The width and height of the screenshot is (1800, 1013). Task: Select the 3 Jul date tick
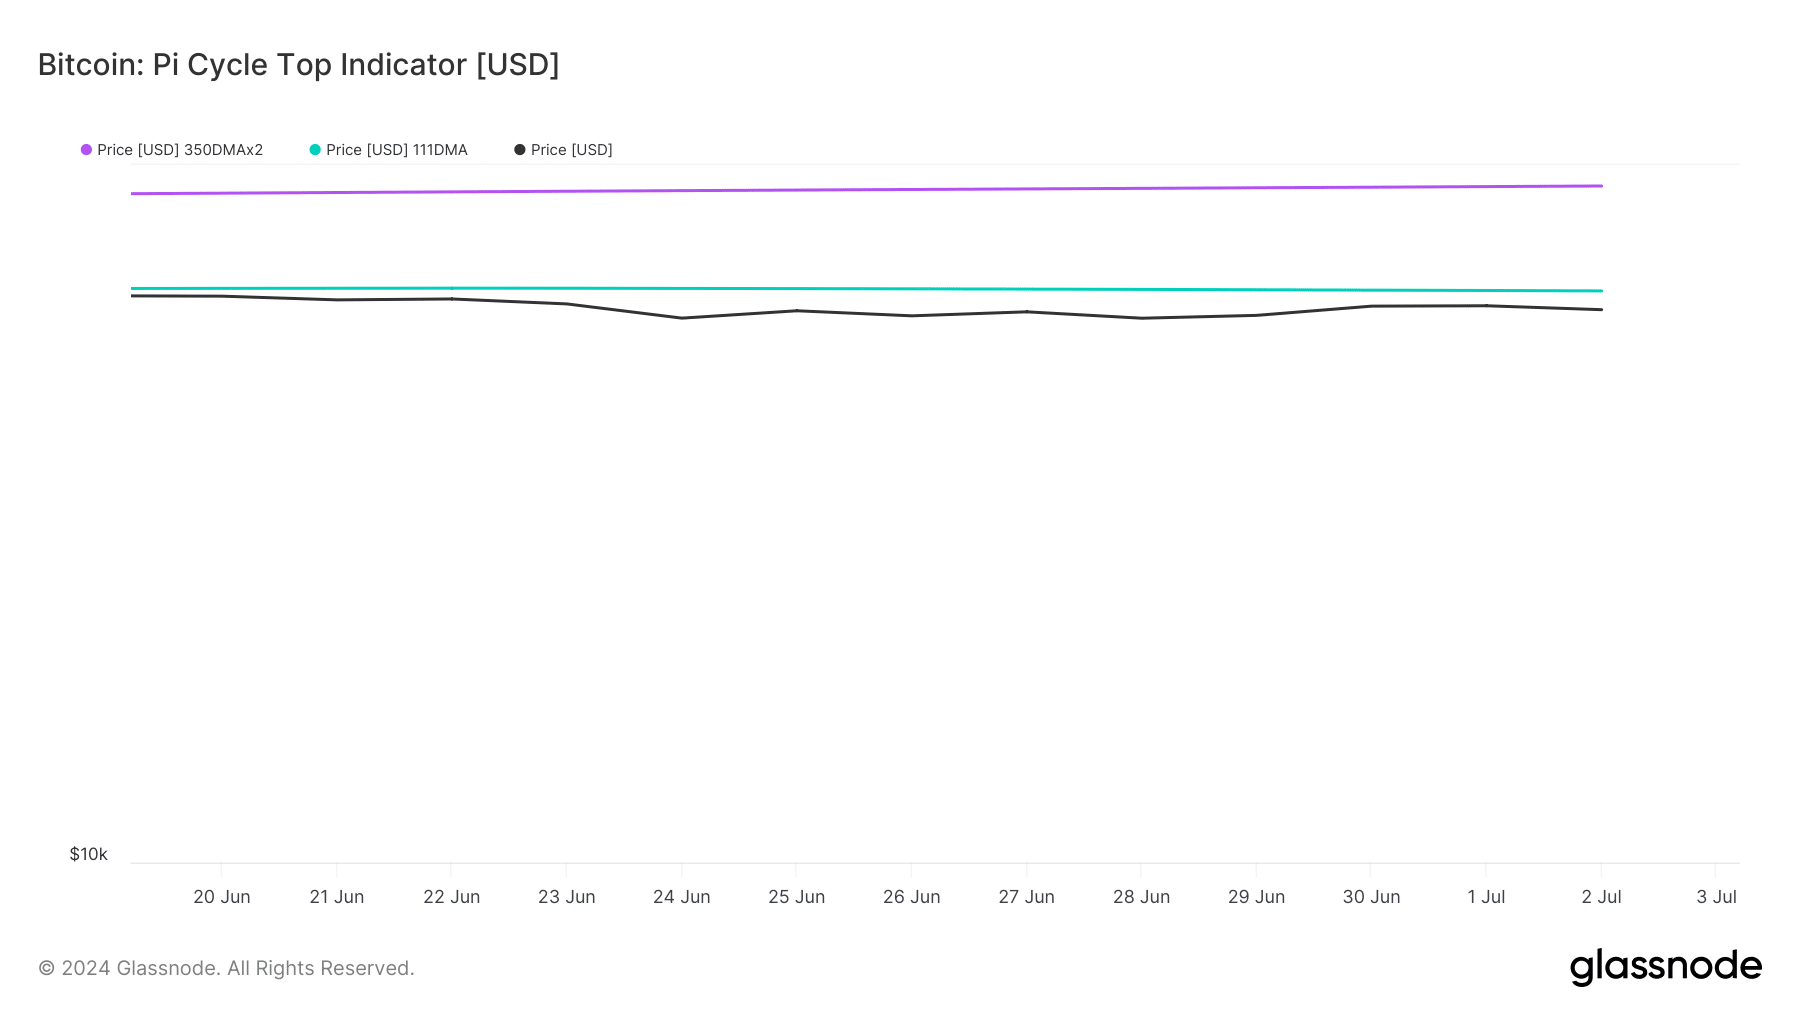click(x=1716, y=897)
